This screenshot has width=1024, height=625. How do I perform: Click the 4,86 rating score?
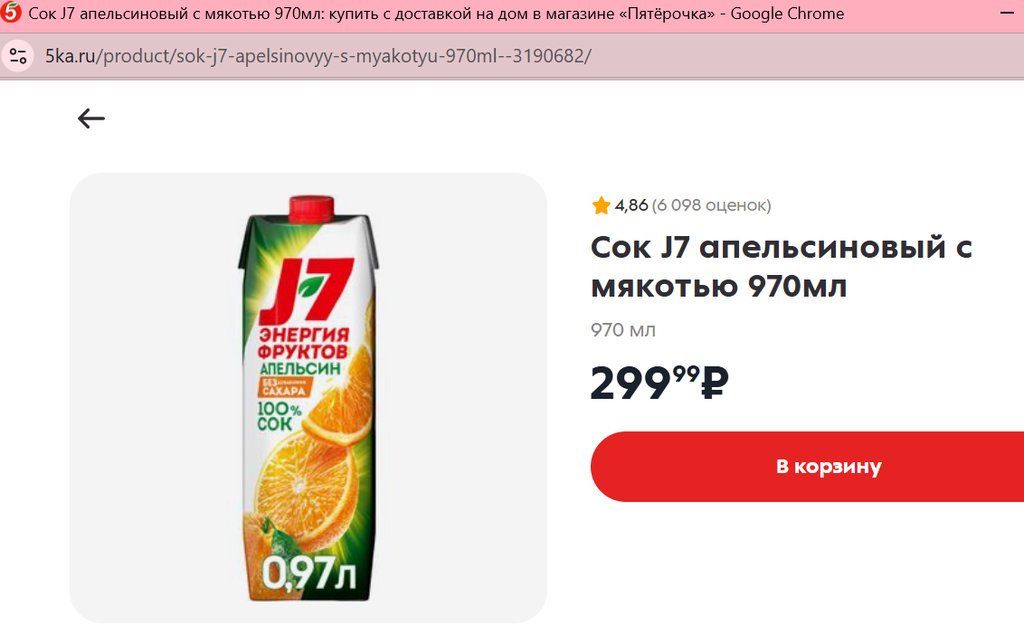pyautogui.click(x=631, y=206)
